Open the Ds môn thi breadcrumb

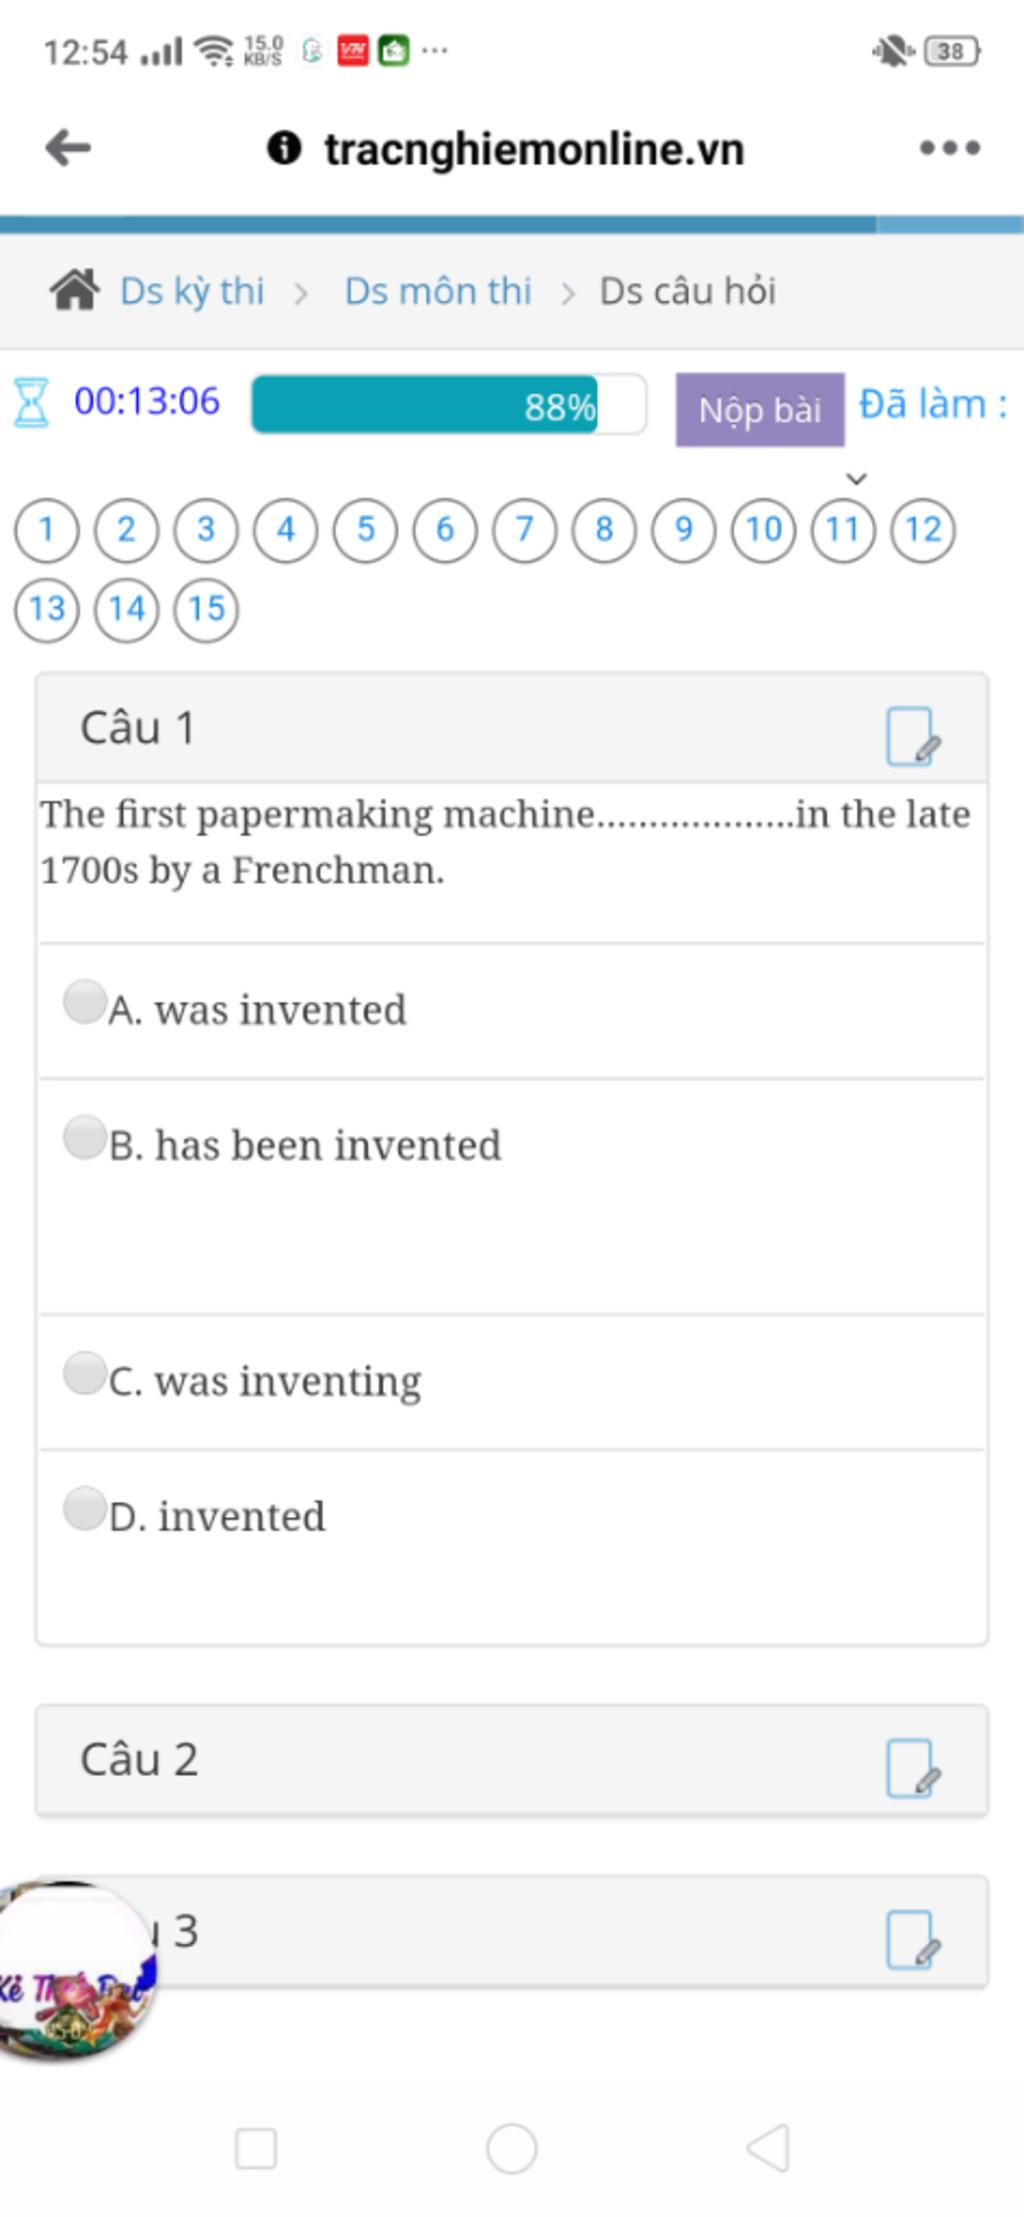coord(438,291)
